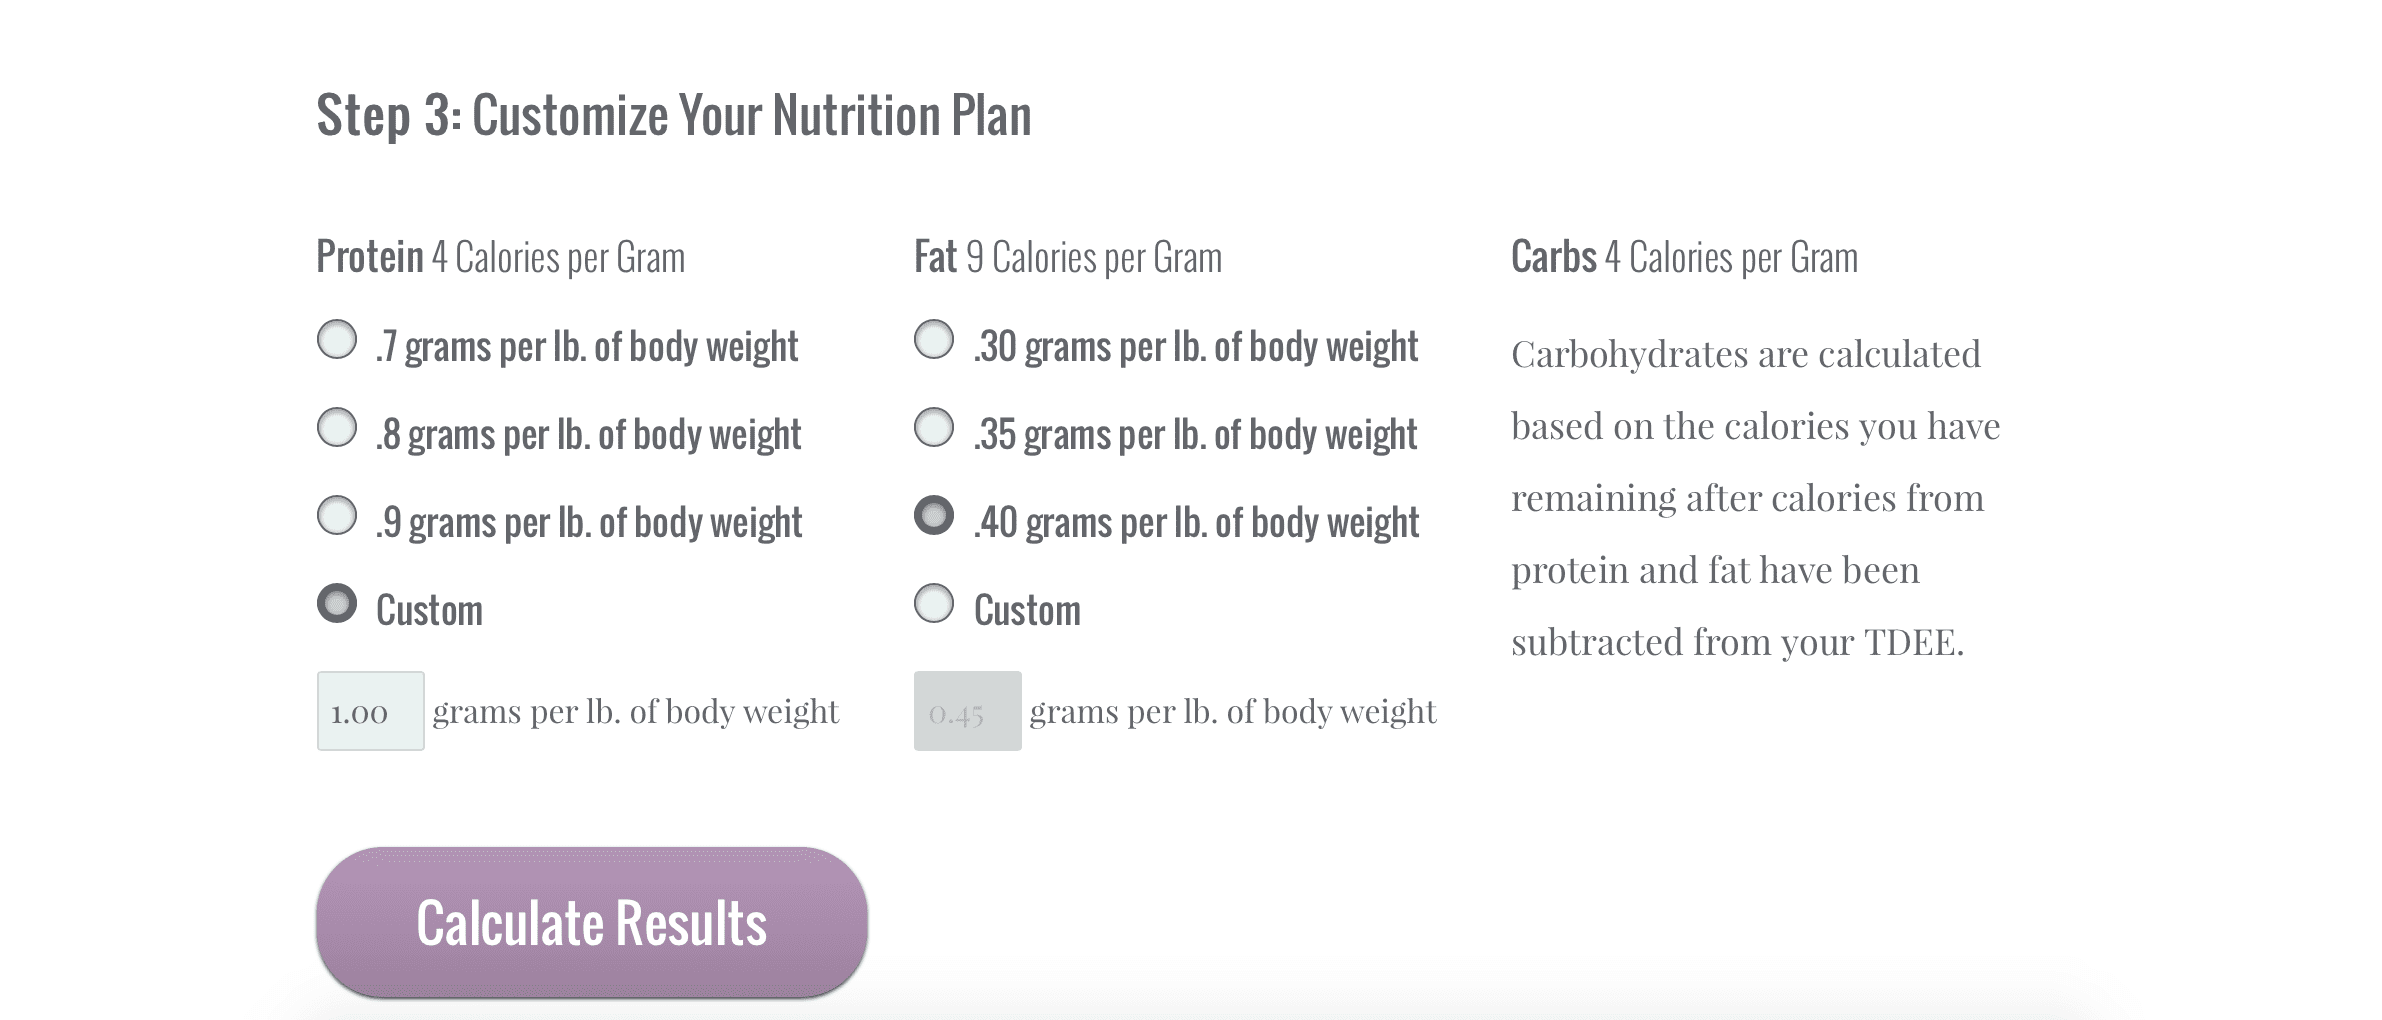2382x1020 pixels.
Task: Click the protein custom input showing 1.00
Action: click(371, 711)
